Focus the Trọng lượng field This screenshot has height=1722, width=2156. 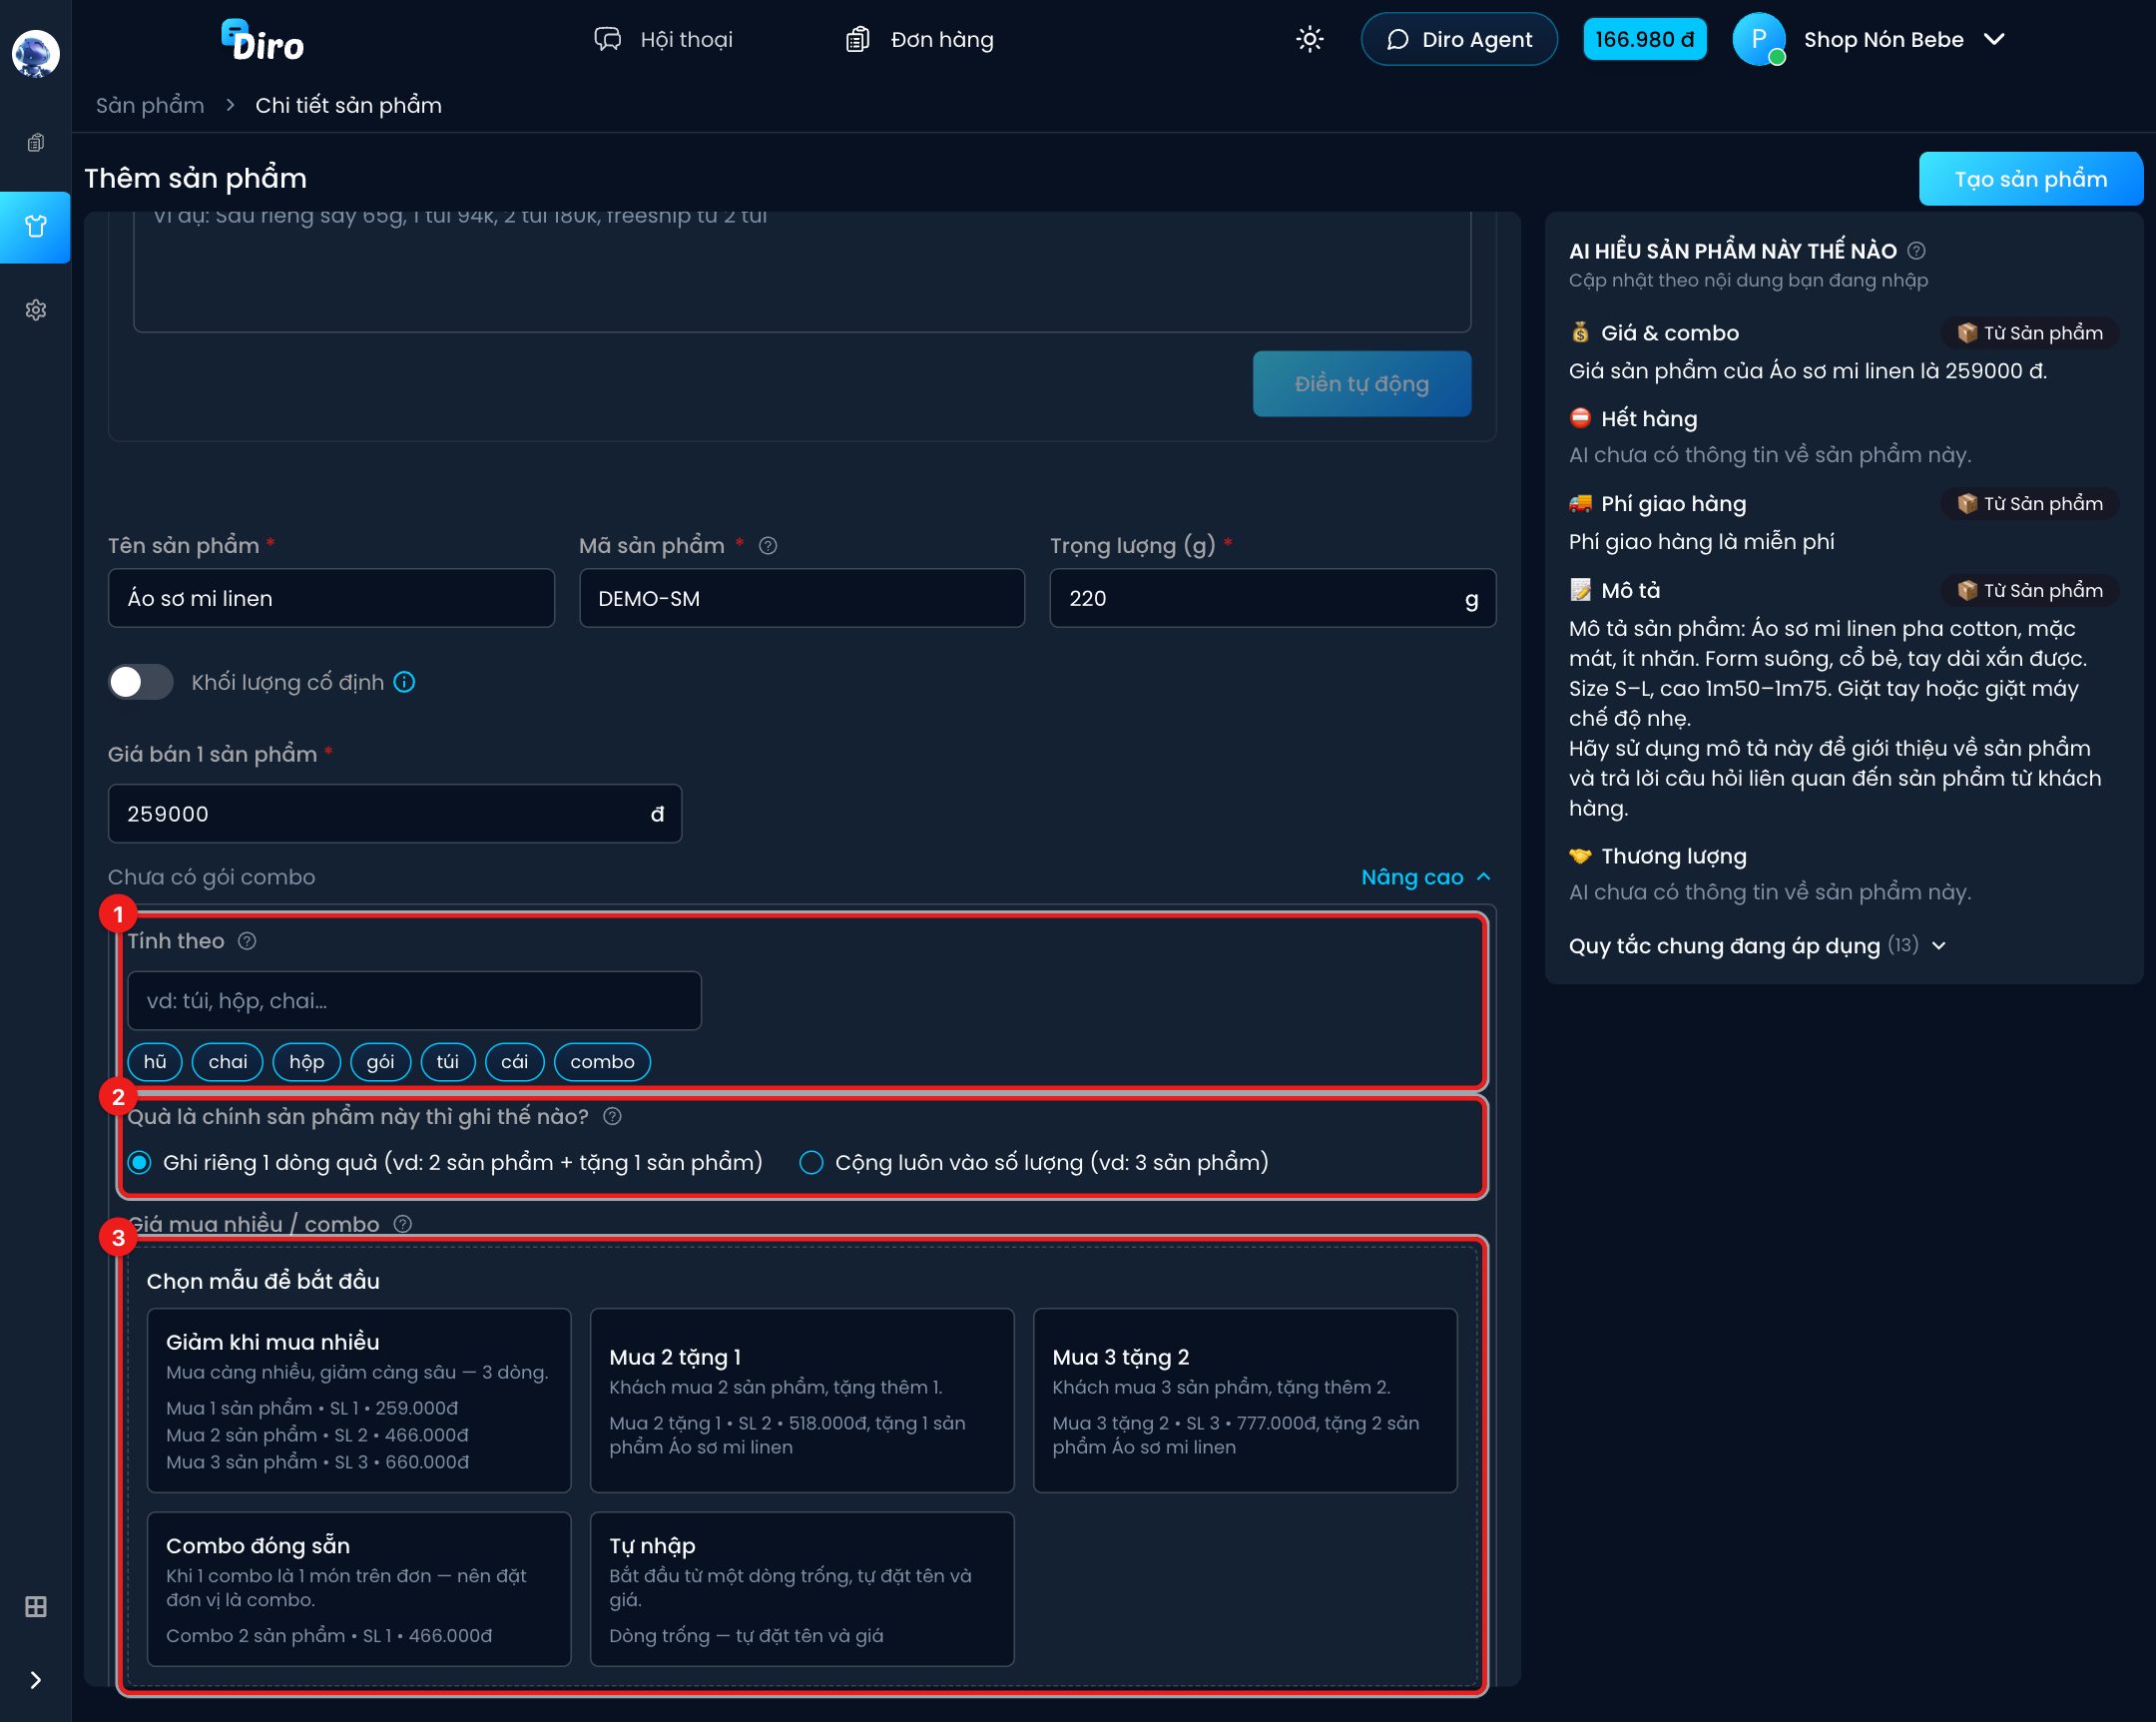point(1272,598)
